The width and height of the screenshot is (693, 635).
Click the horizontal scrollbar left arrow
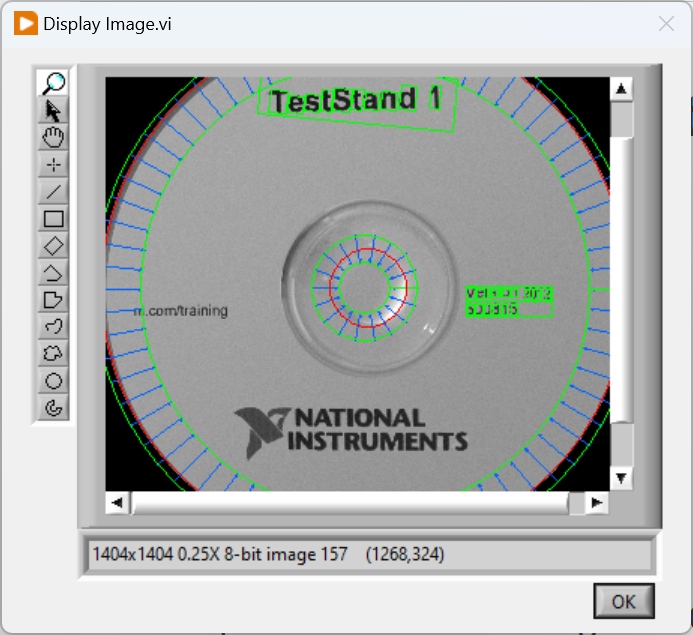(x=117, y=502)
